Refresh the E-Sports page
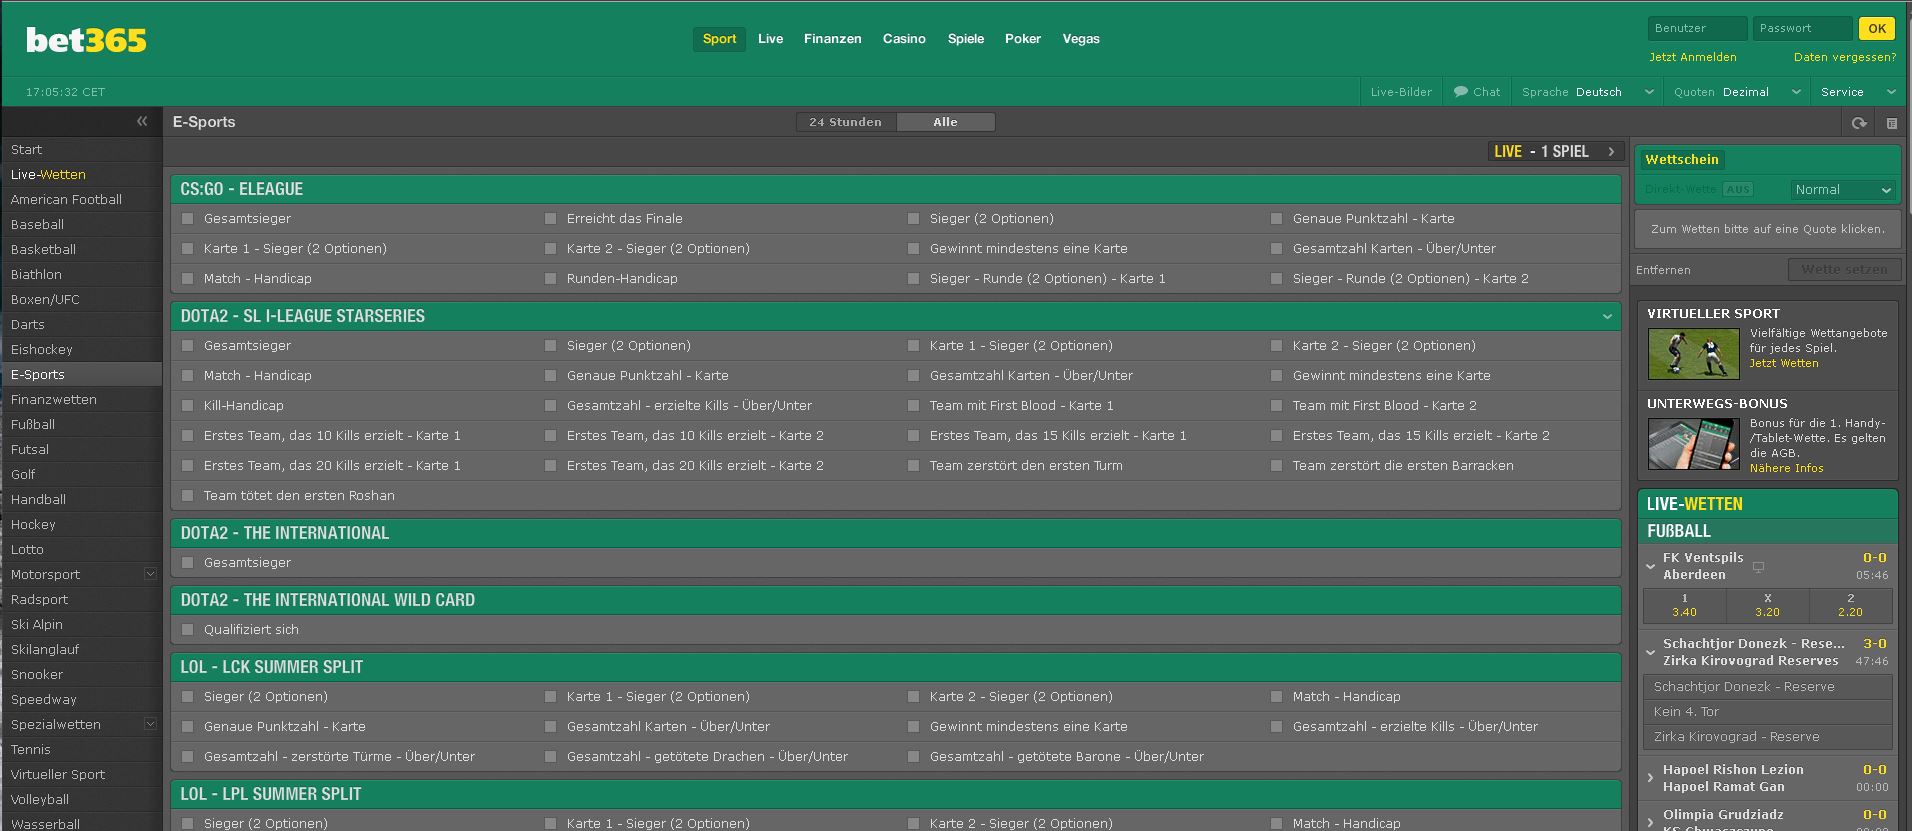1912x831 pixels. (x=1859, y=123)
